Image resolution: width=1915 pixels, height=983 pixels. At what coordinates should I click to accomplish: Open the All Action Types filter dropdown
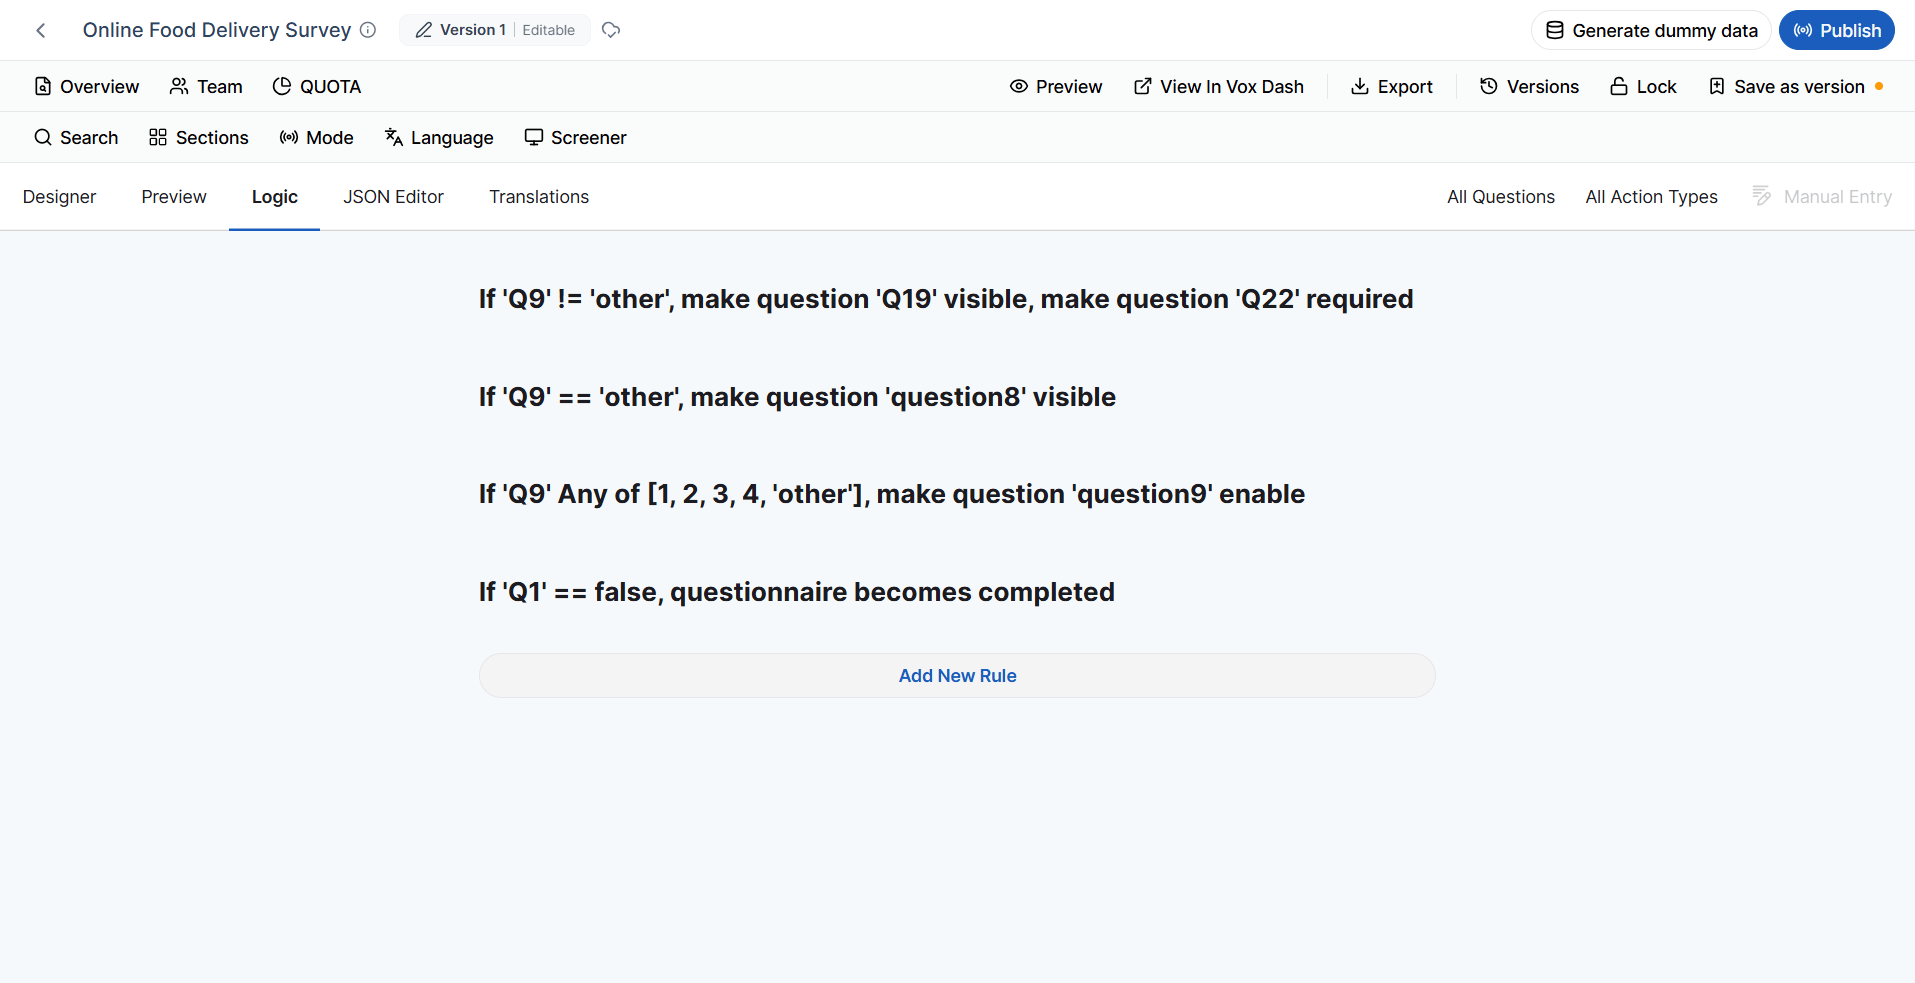(x=1651, y=197)
